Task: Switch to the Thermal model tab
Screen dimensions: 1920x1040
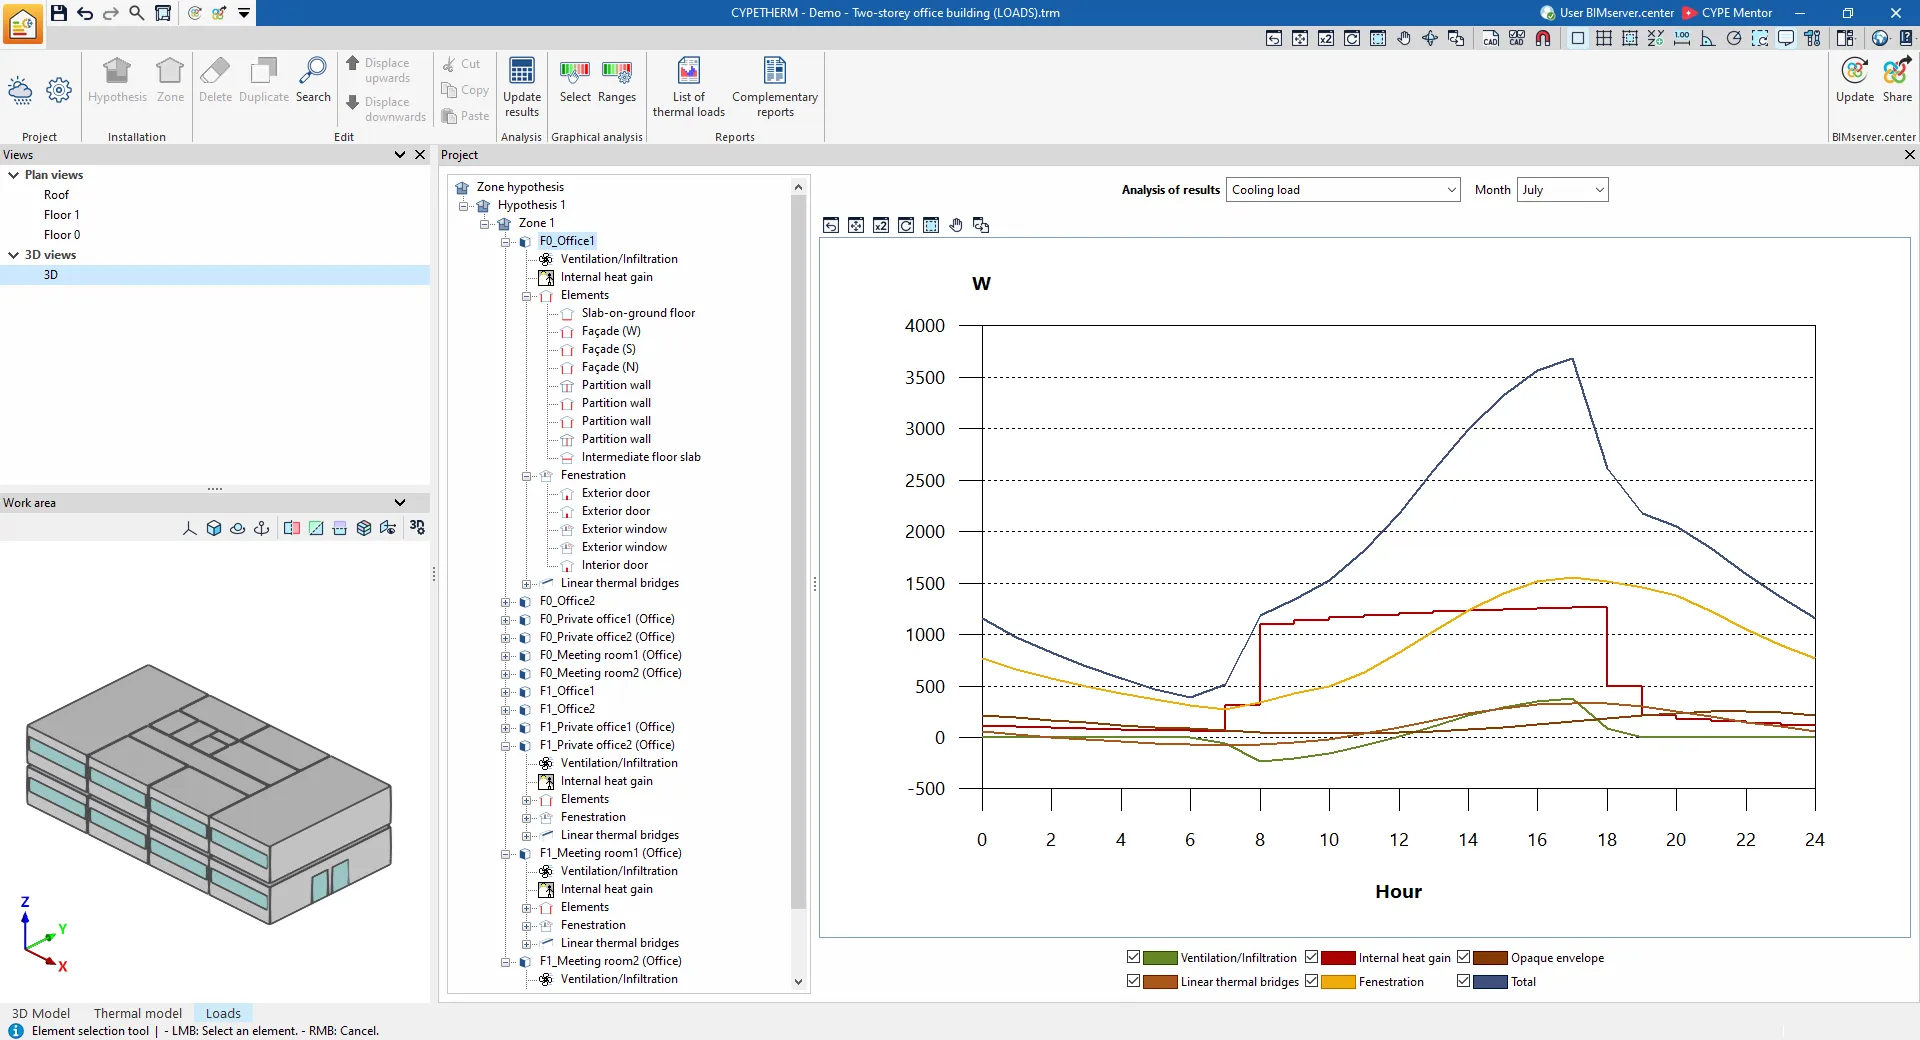Action: click(x=138, y=1013)
